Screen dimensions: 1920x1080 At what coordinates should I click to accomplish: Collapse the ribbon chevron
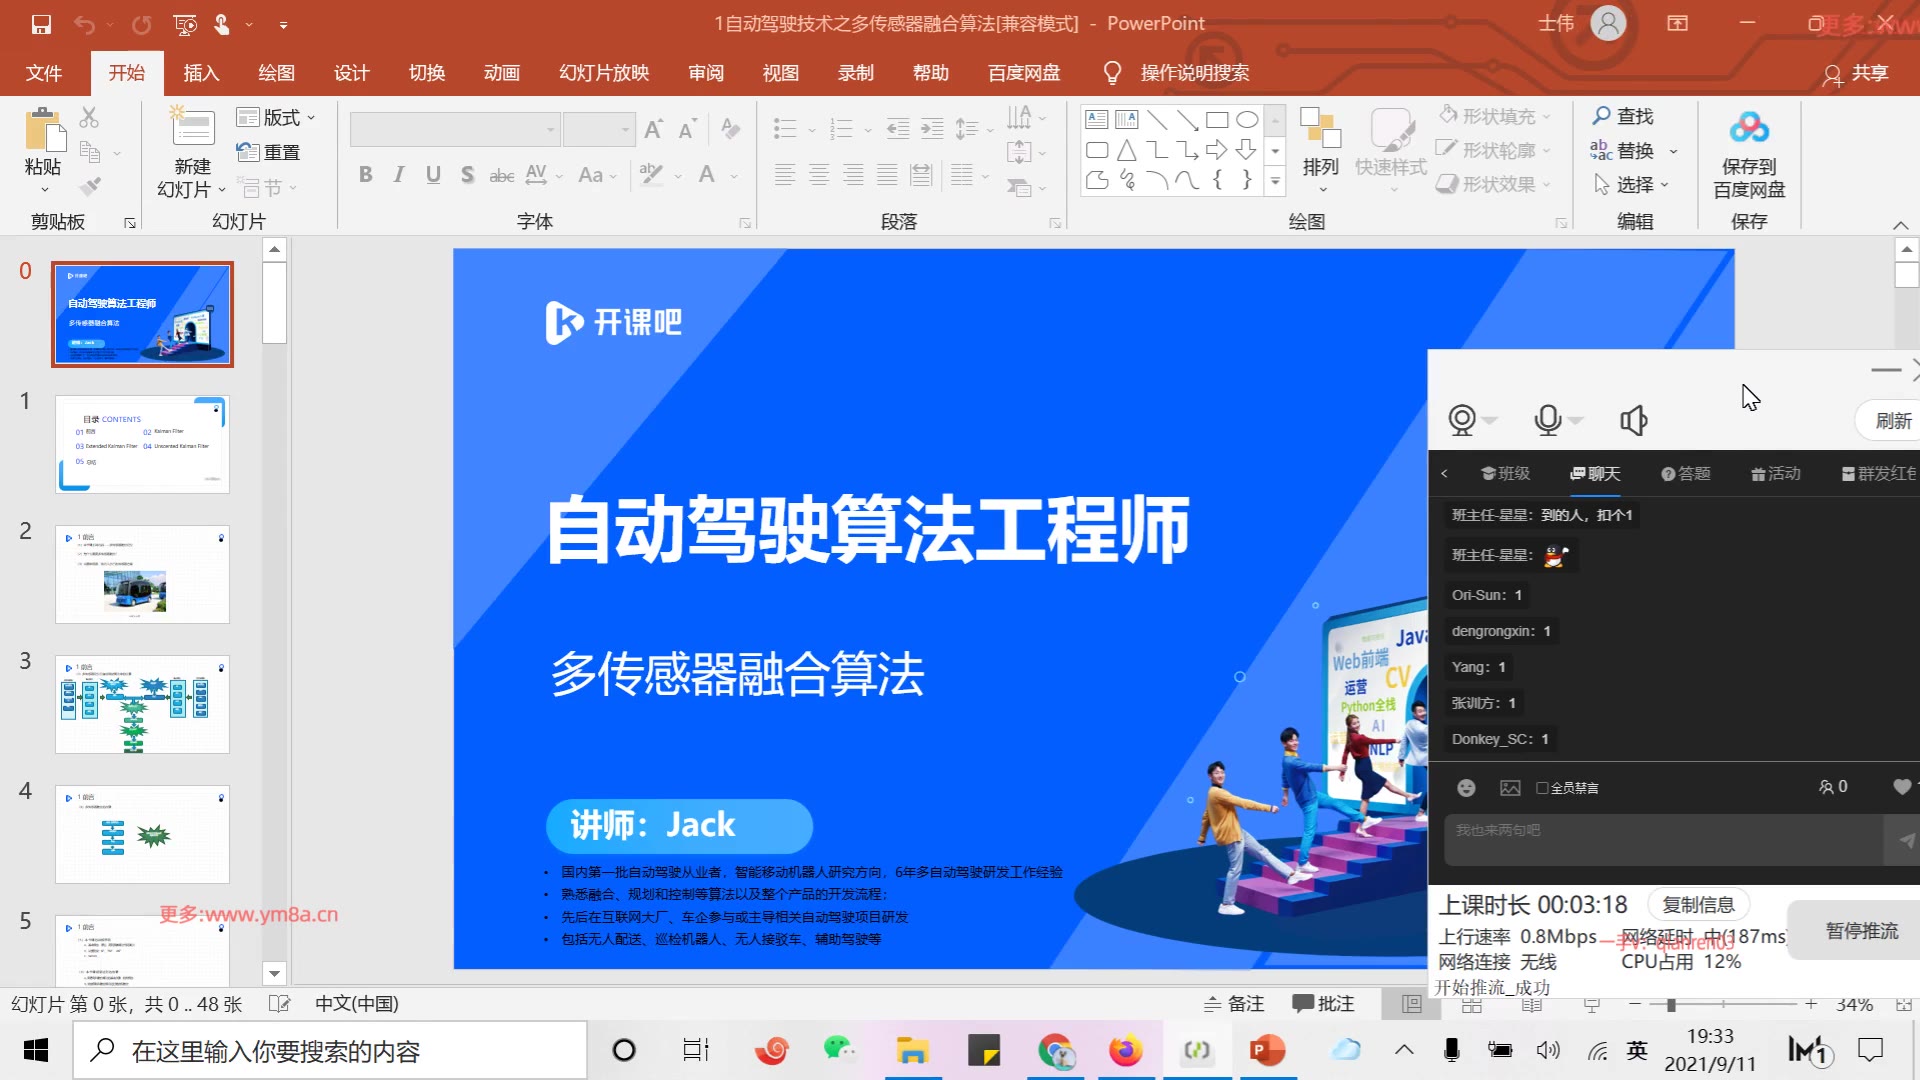(1900, 224)
